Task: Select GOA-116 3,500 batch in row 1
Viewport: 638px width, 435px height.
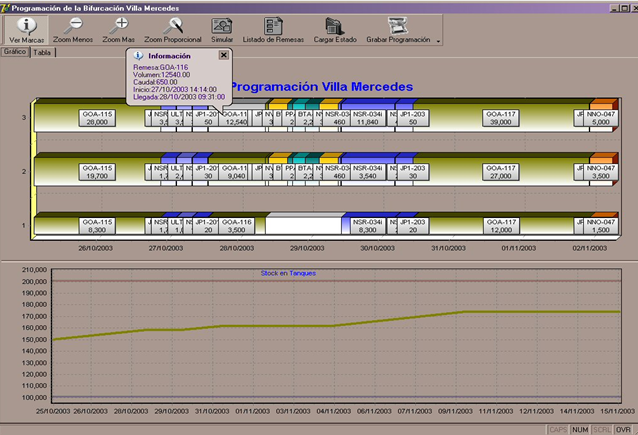Action: tap(236, 226)
